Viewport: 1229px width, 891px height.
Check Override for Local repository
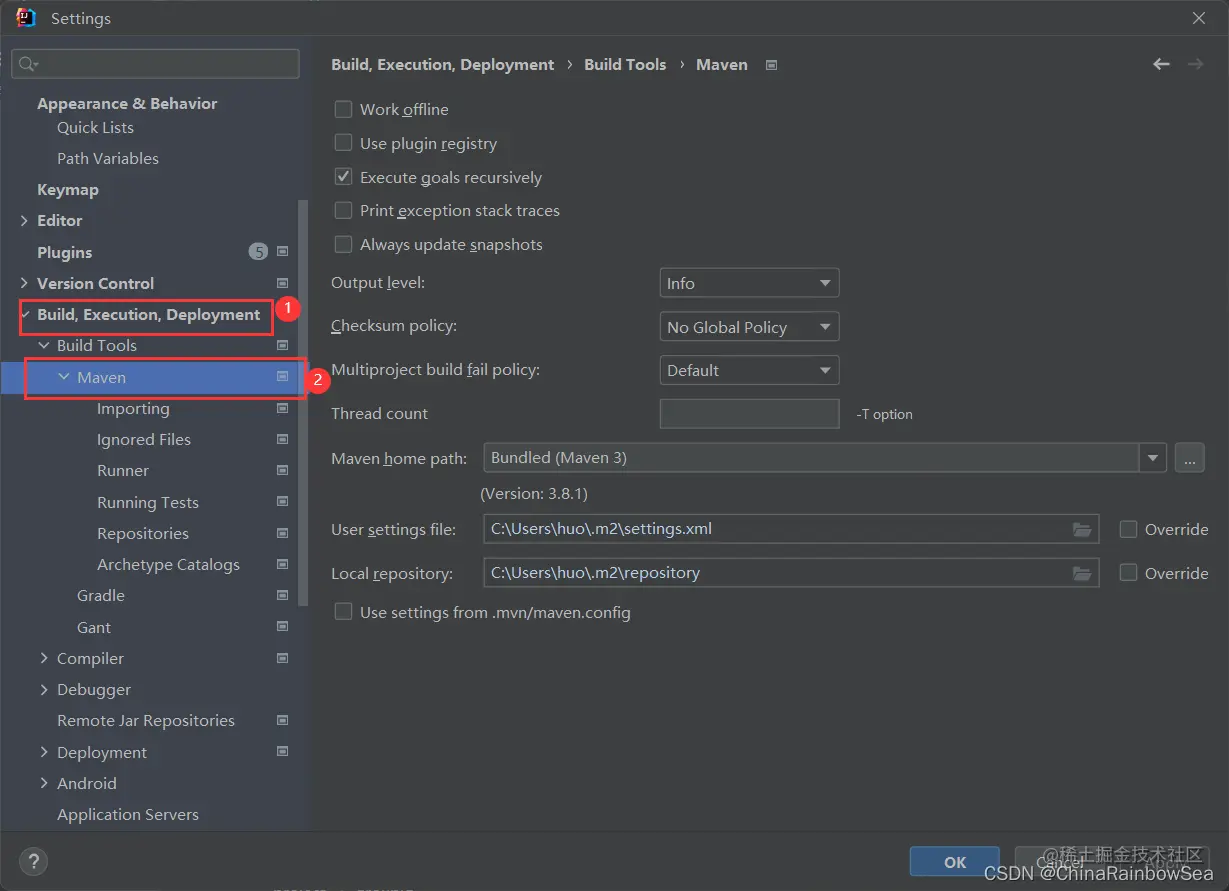tap(1128, 573)
